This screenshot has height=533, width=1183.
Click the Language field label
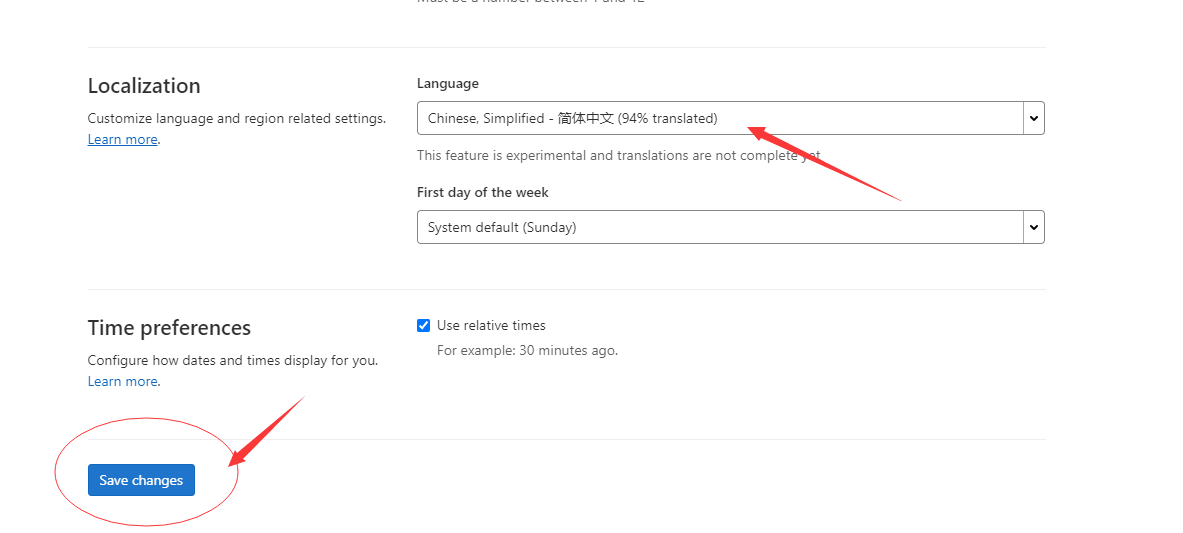[x=447, y=84]
